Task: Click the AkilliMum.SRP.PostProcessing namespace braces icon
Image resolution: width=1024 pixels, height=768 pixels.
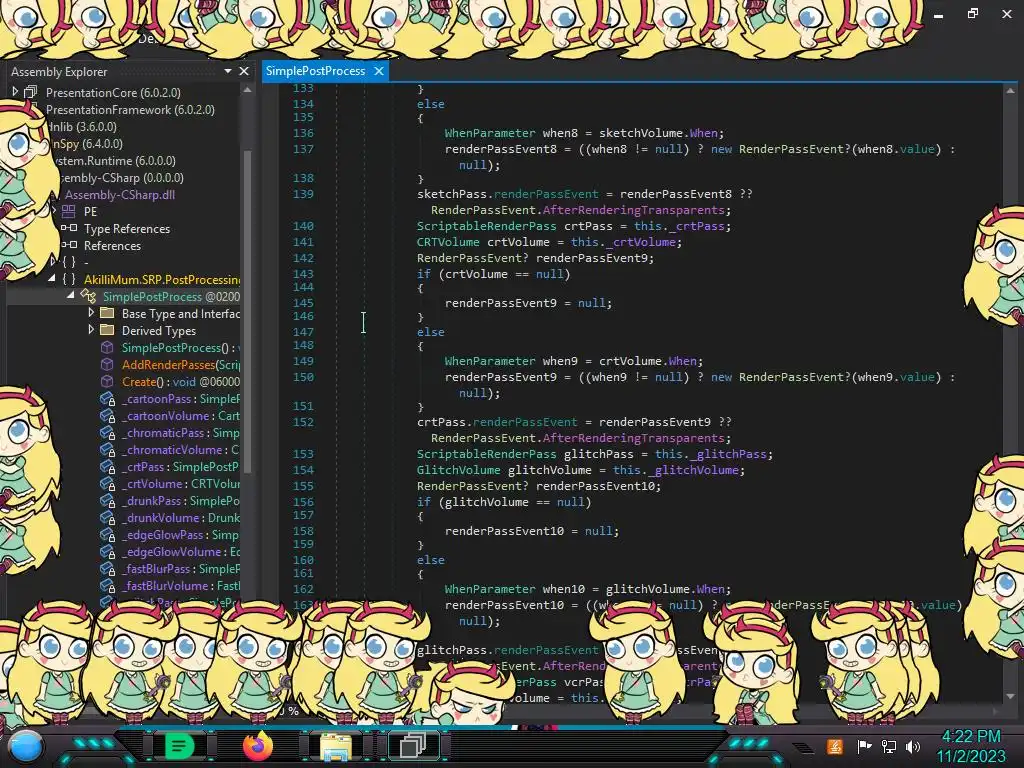Action: tap(69, 279)
